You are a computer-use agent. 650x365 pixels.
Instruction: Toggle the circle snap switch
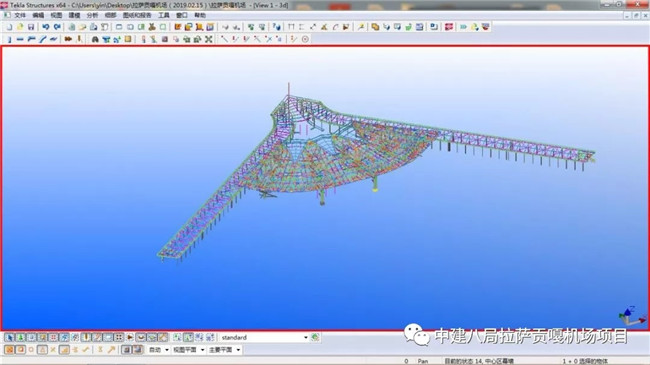[x=31, y=350]
